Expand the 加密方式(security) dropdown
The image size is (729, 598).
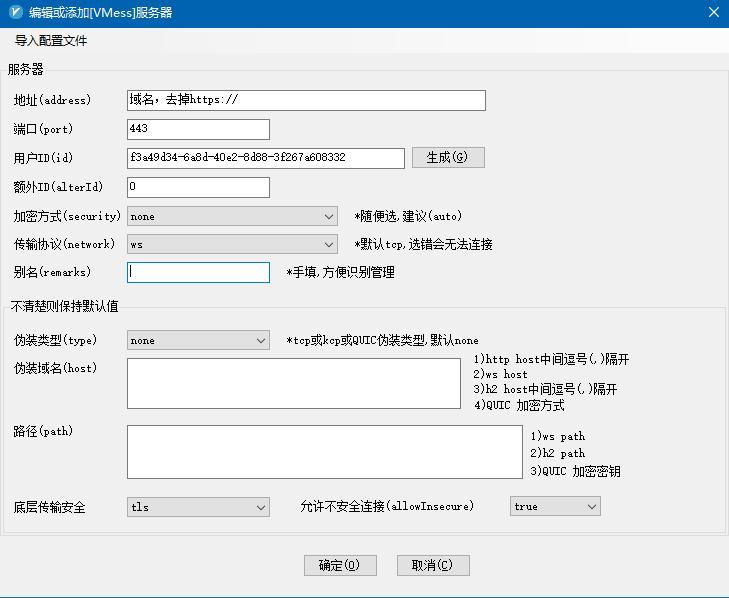click(x=232, y=216)
